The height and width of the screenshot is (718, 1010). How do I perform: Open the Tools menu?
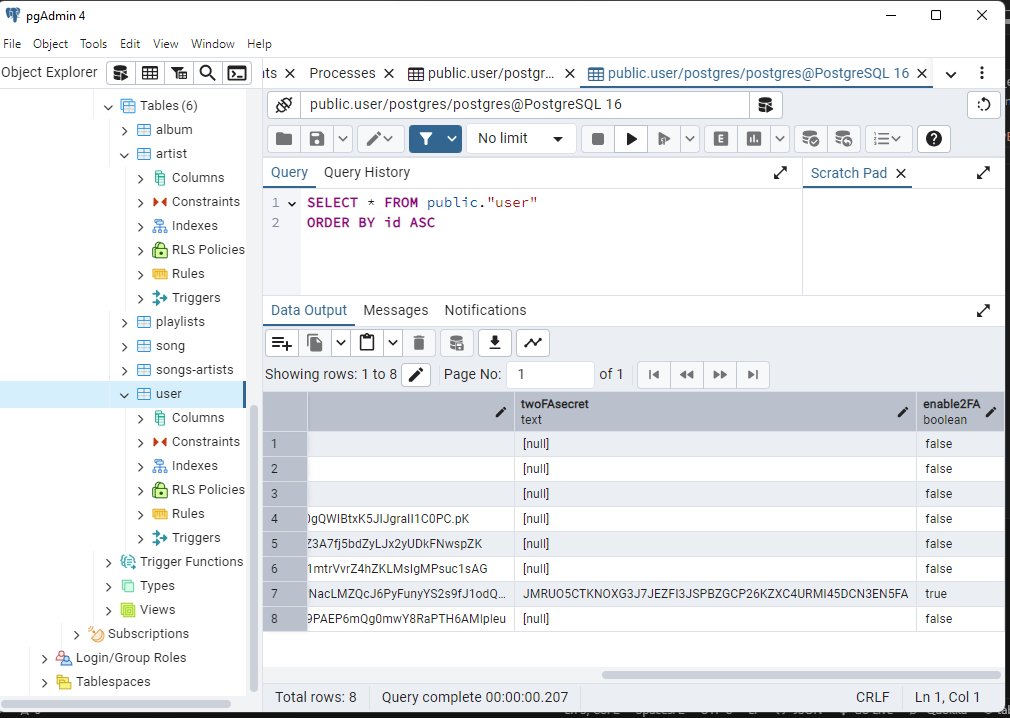(93, 44)
